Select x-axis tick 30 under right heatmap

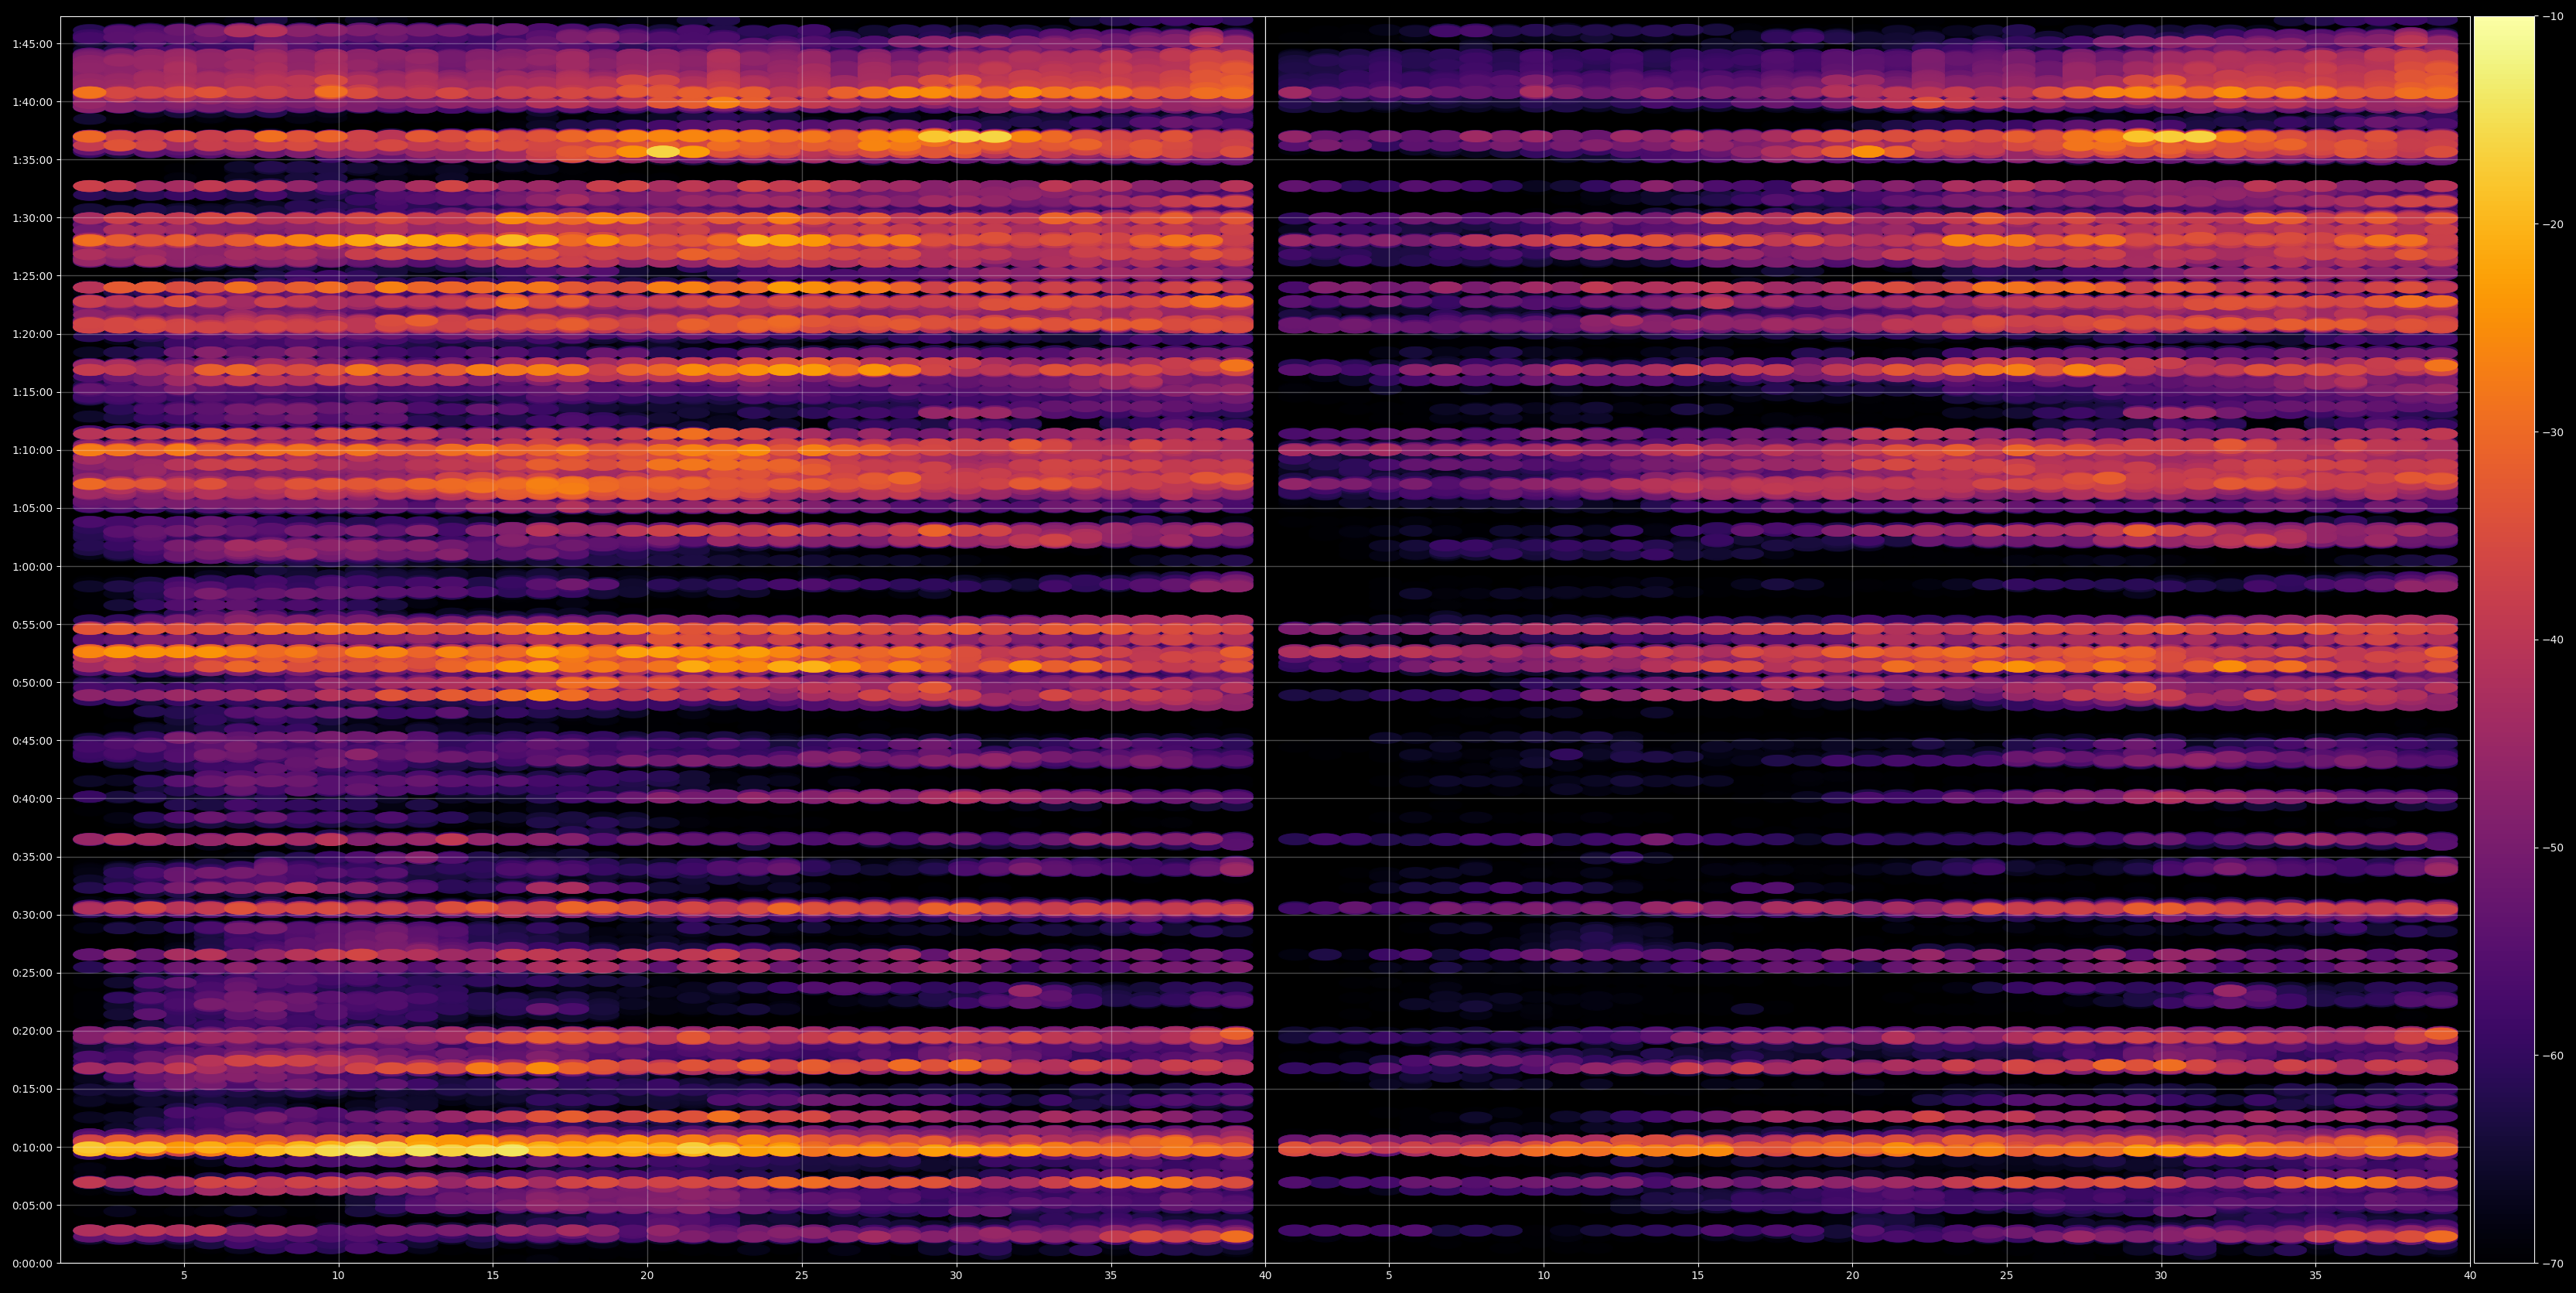click(x=2161, y=1276)
